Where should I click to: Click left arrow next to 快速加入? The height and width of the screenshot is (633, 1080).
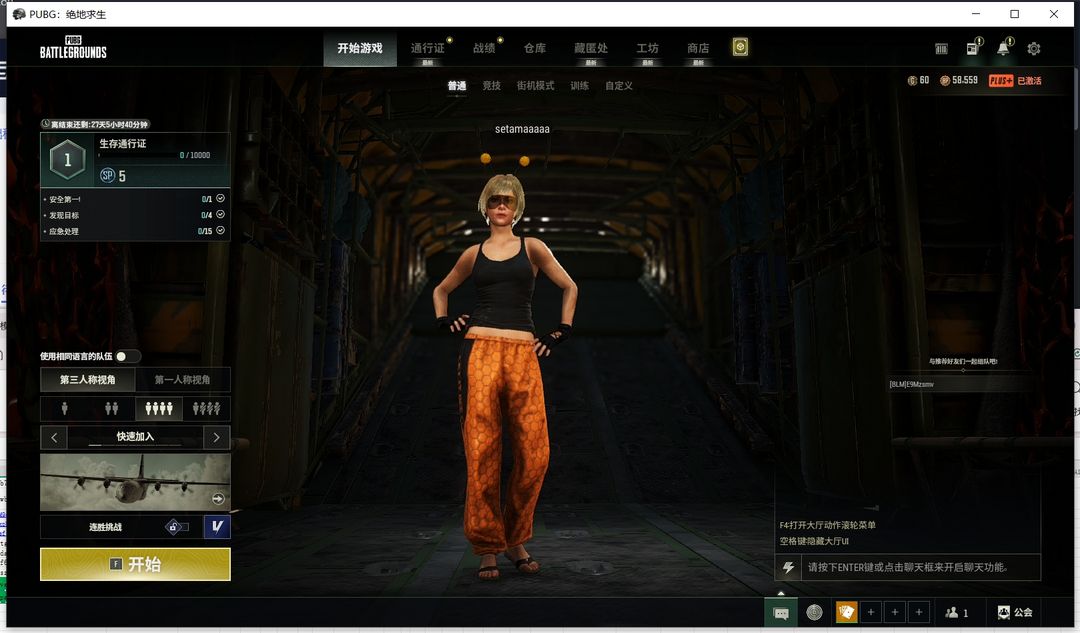[54, 437]
